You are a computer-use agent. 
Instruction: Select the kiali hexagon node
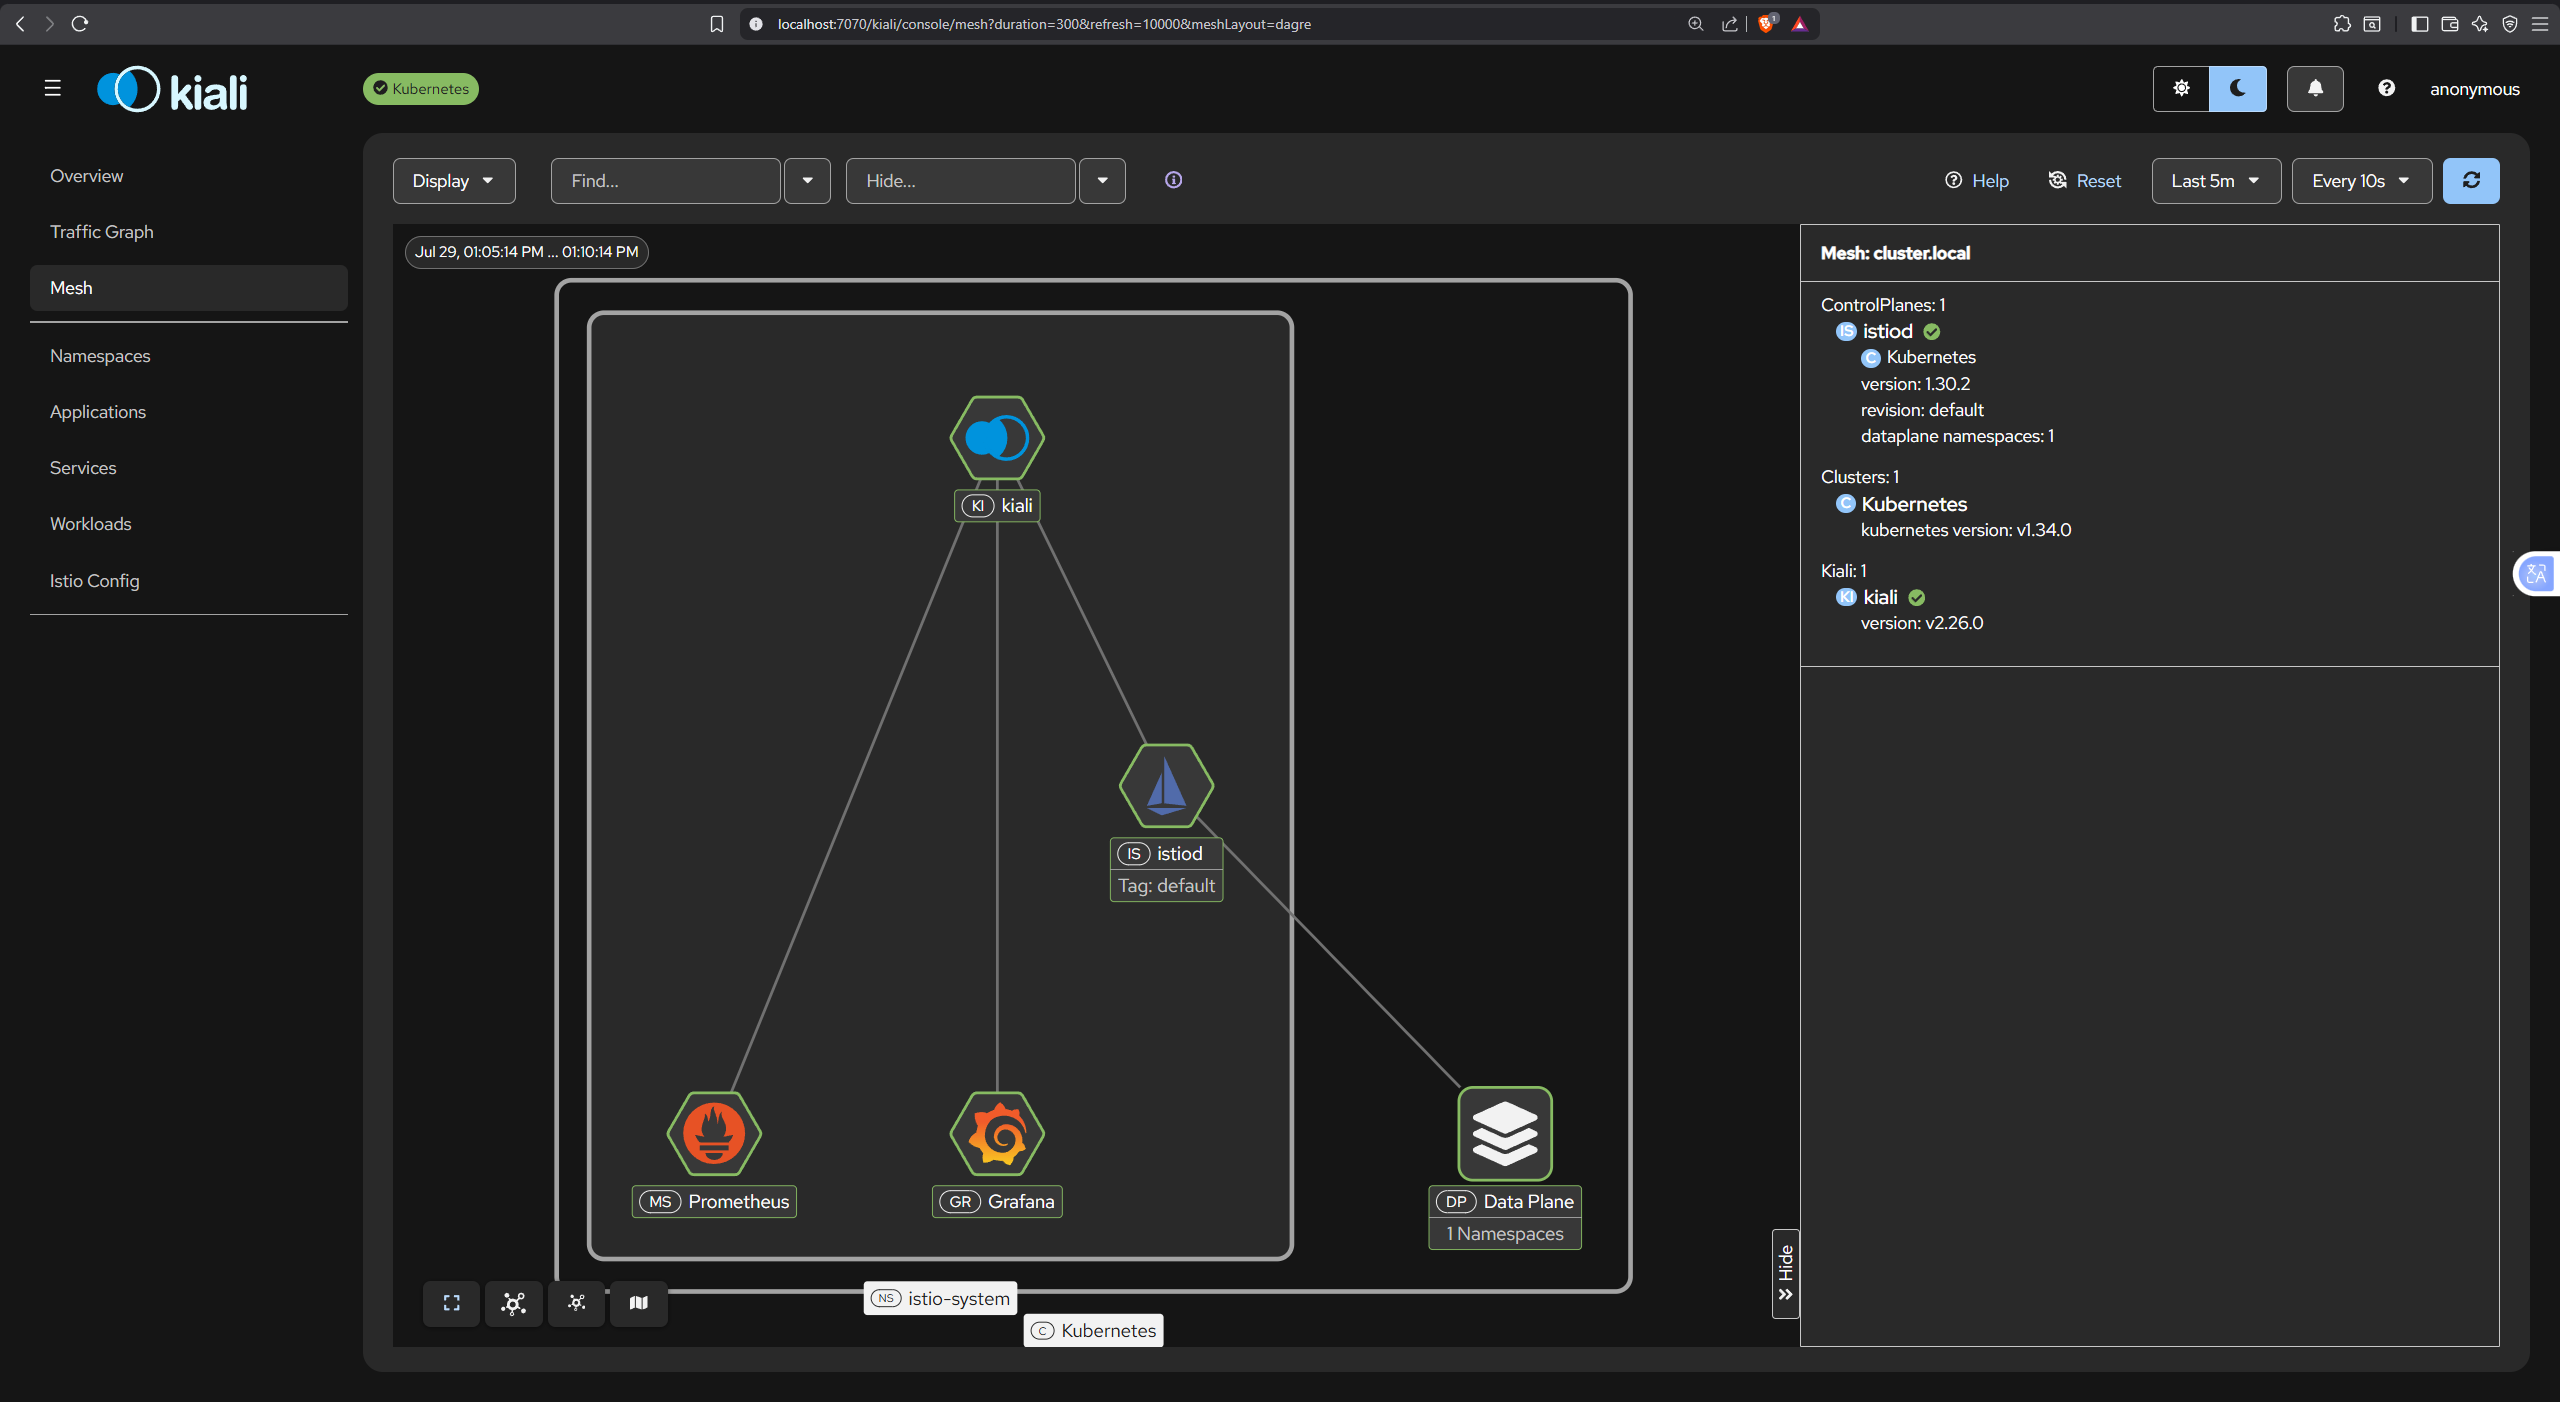997,438
